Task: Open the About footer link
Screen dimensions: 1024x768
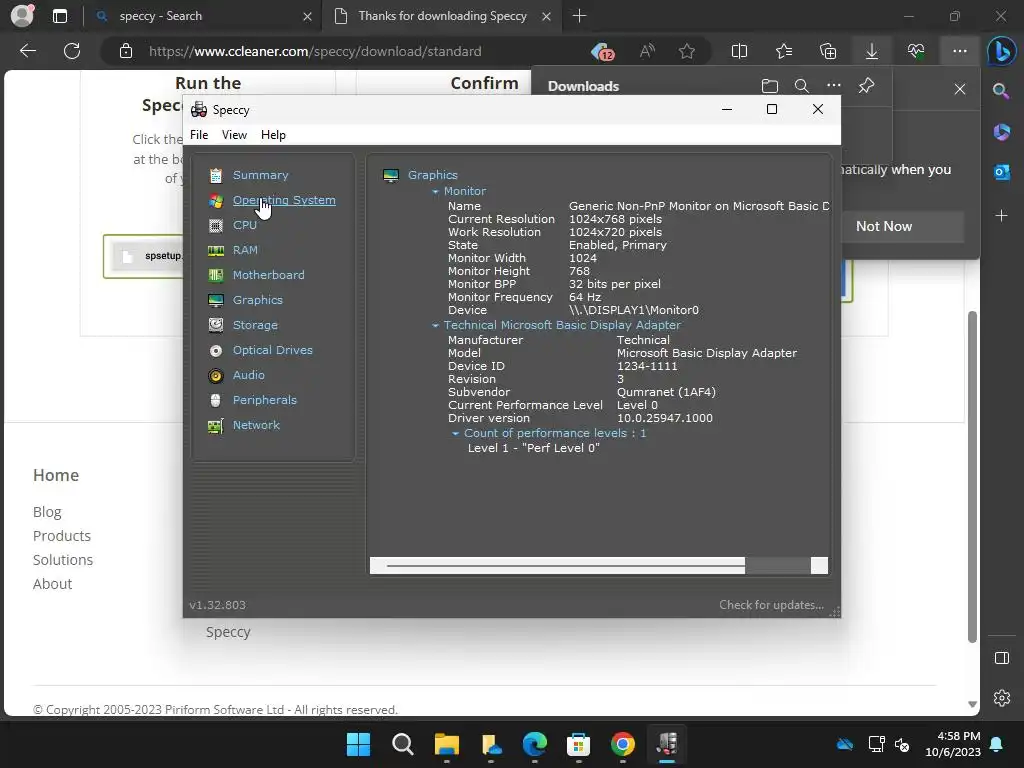Action: pyautogui.click(x=52, y=584)
